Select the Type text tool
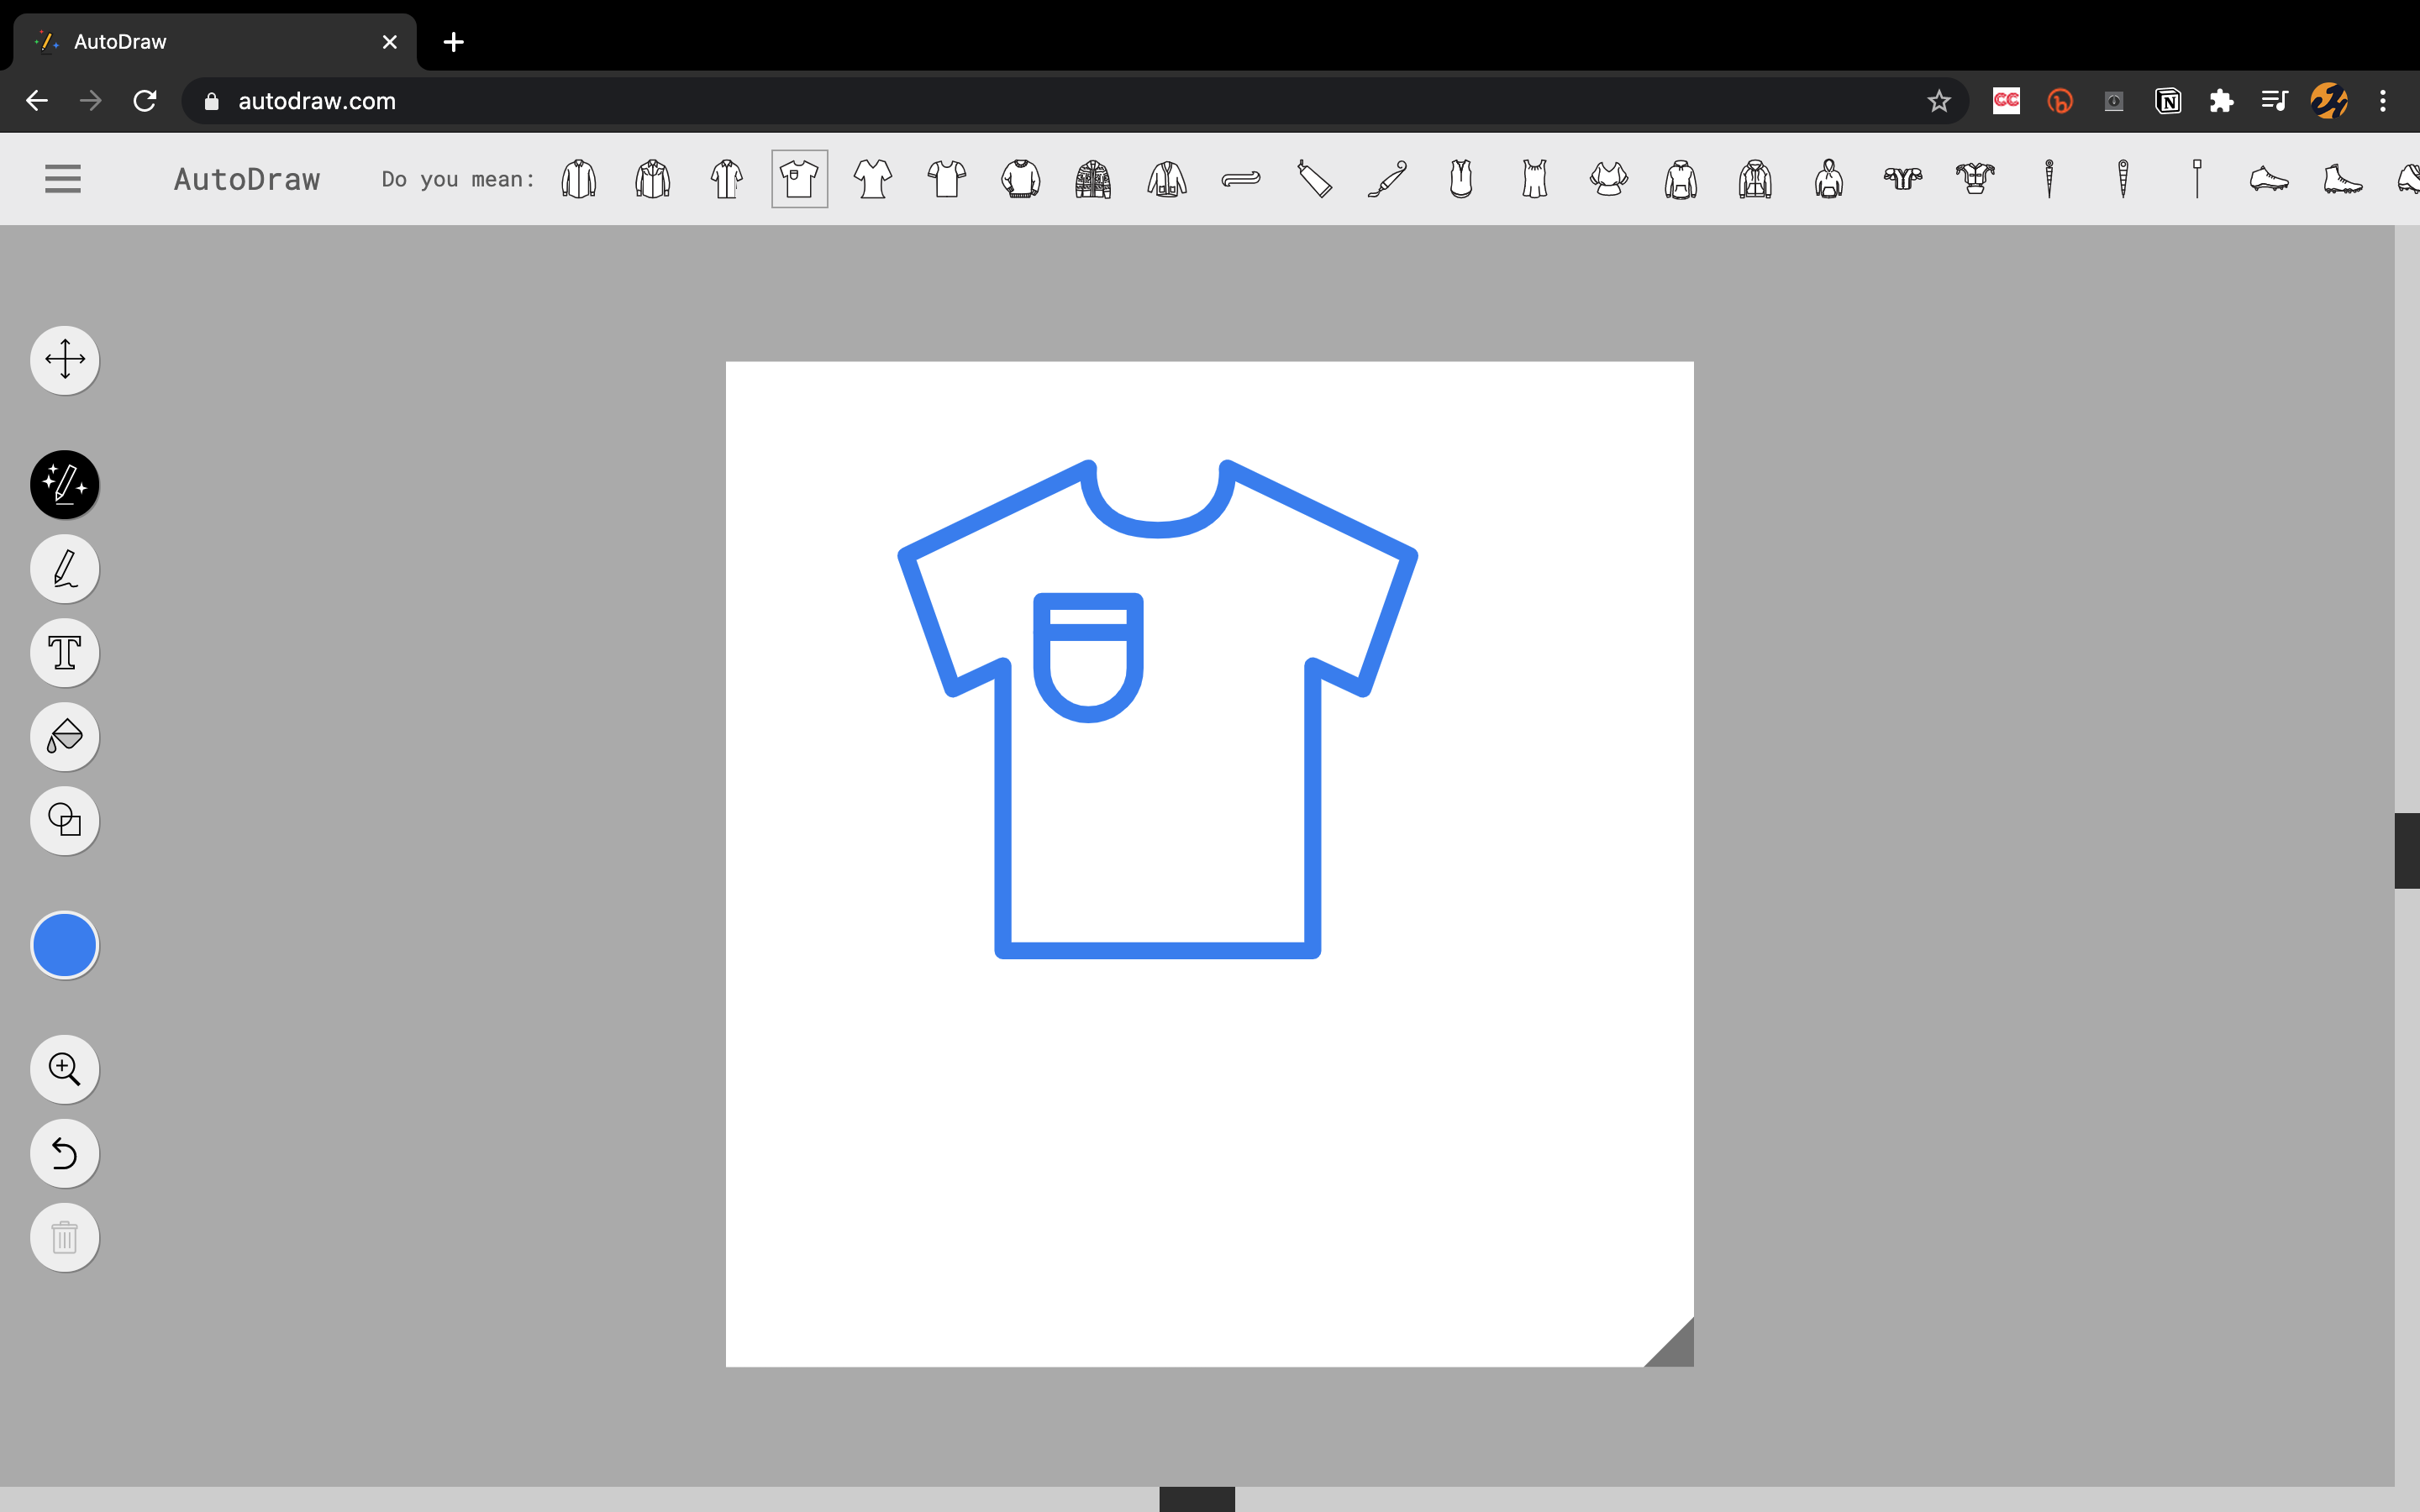The height and width of the screenshot is (1512, 2420). (x=65, y=653)
